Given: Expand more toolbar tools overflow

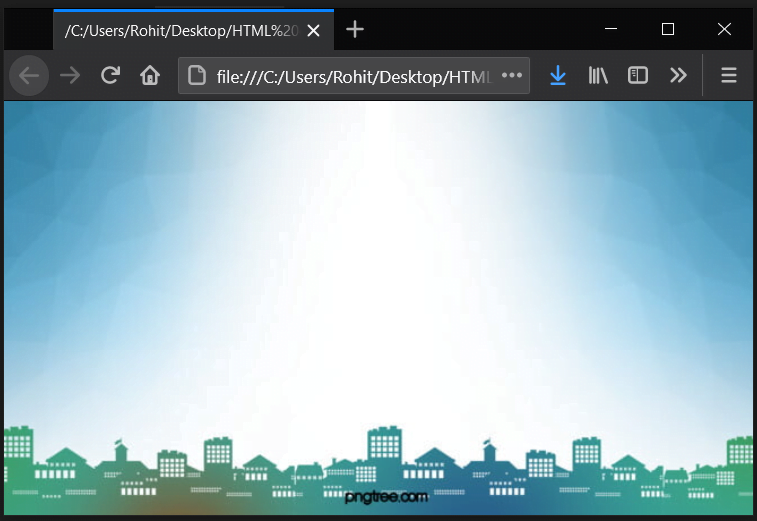Looking at the screenshot, I should pyautogui.click(x=678, y=75).
